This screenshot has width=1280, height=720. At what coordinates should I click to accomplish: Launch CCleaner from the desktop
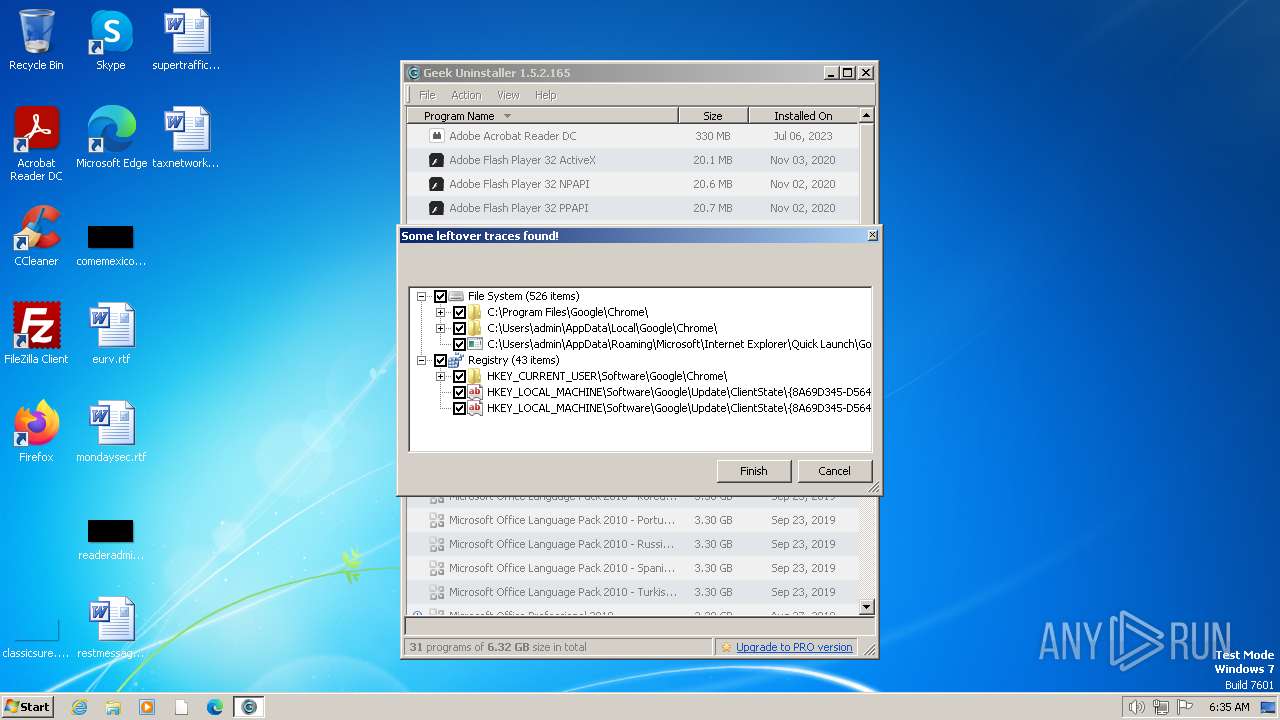pos(36,236)
